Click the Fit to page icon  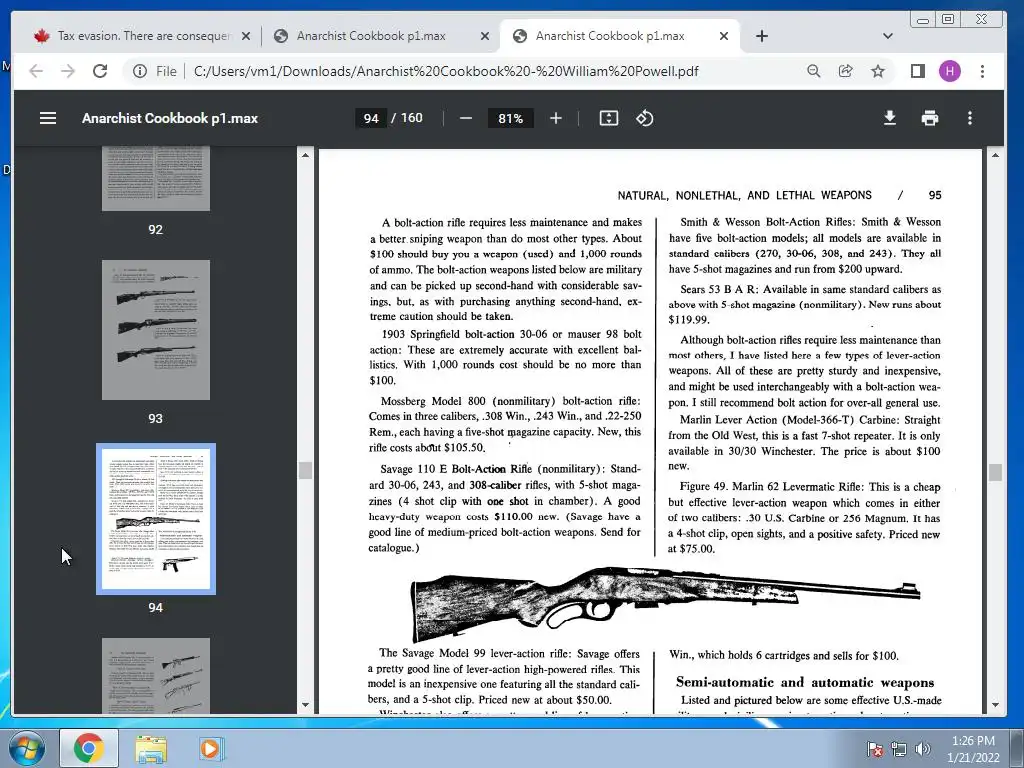pyautogui.click(x=609, y=118)
